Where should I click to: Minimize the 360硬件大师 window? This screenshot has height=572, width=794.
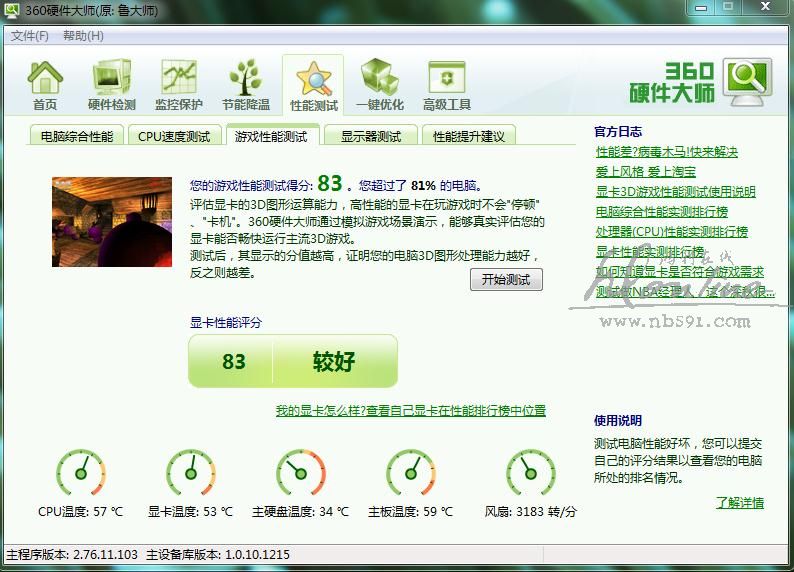coord(701,7)
